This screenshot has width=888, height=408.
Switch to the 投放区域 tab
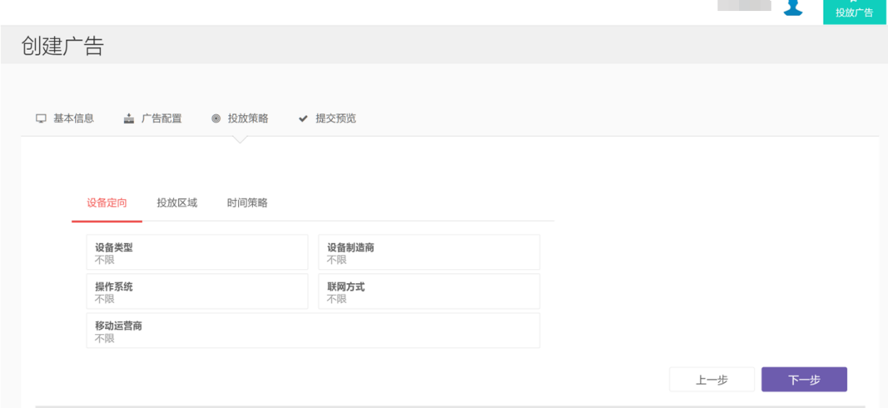pos(177,203)
